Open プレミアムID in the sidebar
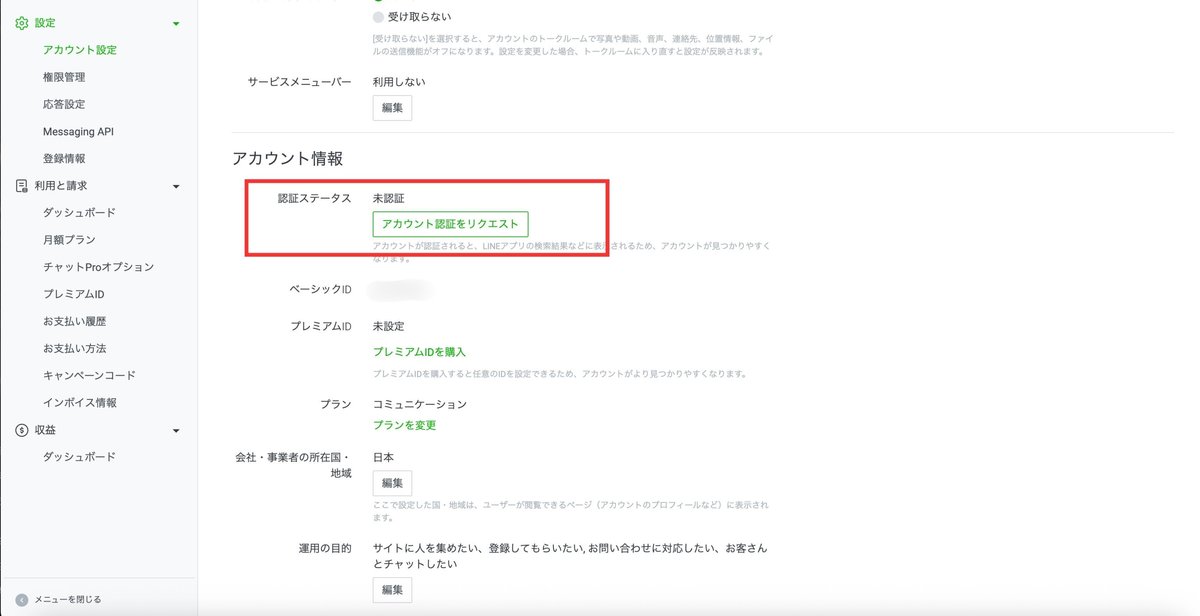 (x=73, y=294)
